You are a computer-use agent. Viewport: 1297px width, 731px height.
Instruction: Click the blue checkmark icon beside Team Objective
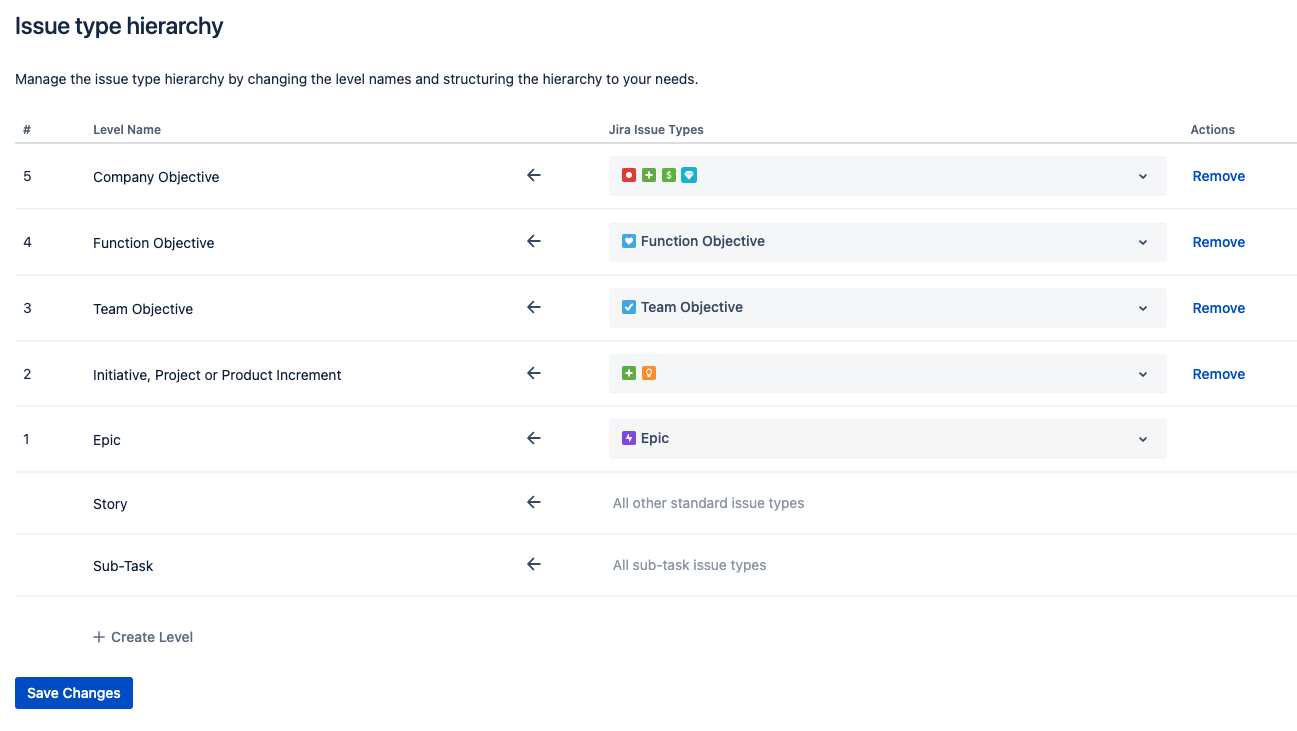628,307
